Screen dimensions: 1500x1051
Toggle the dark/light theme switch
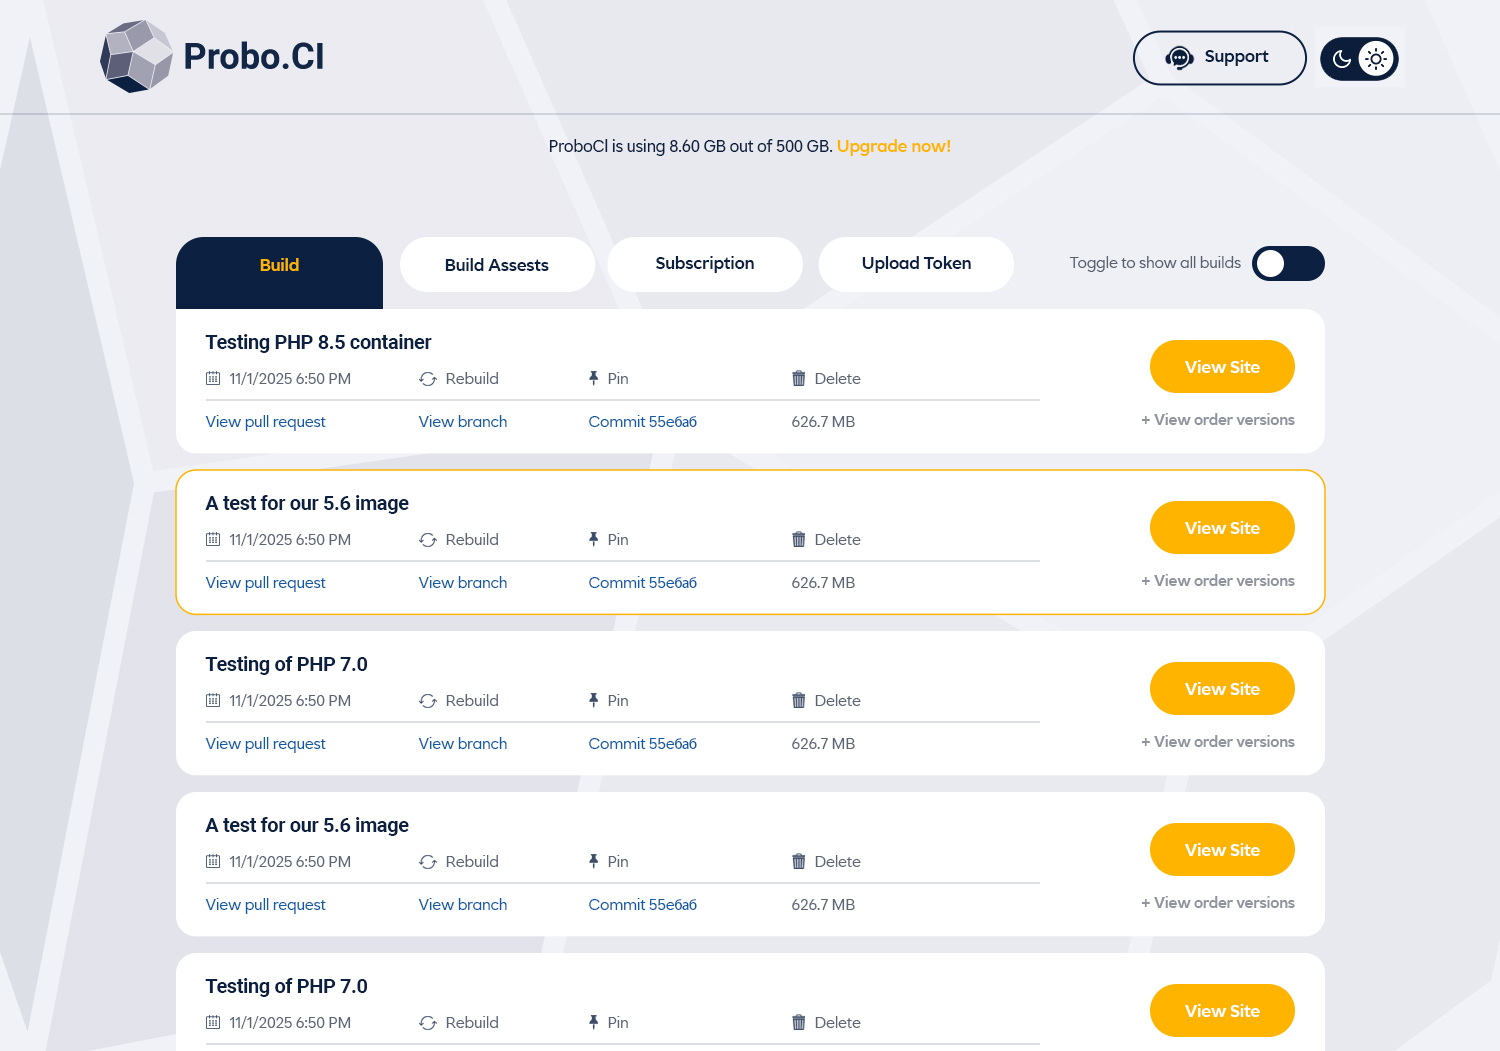[1359, 59]
